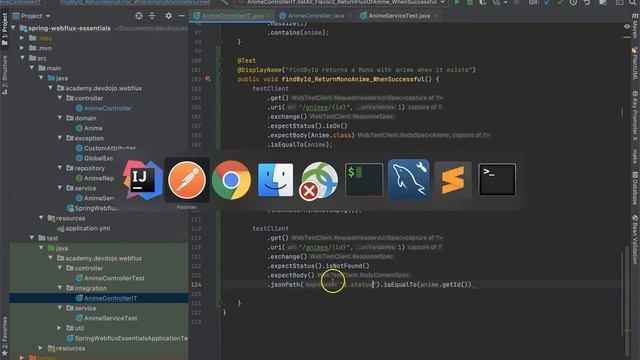Collapse the integration package under test
The height and width of the screenshot is (360, 640).
click(x=60, y=288)
